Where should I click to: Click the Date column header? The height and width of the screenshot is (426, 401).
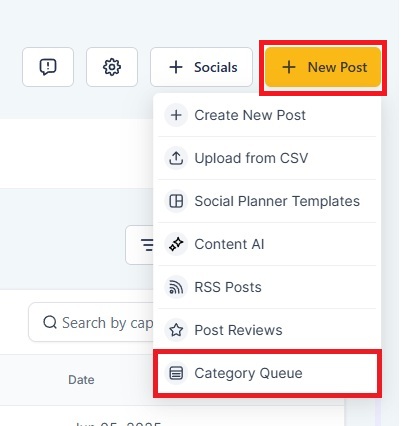pyautogui.click(x=81, y=380)
